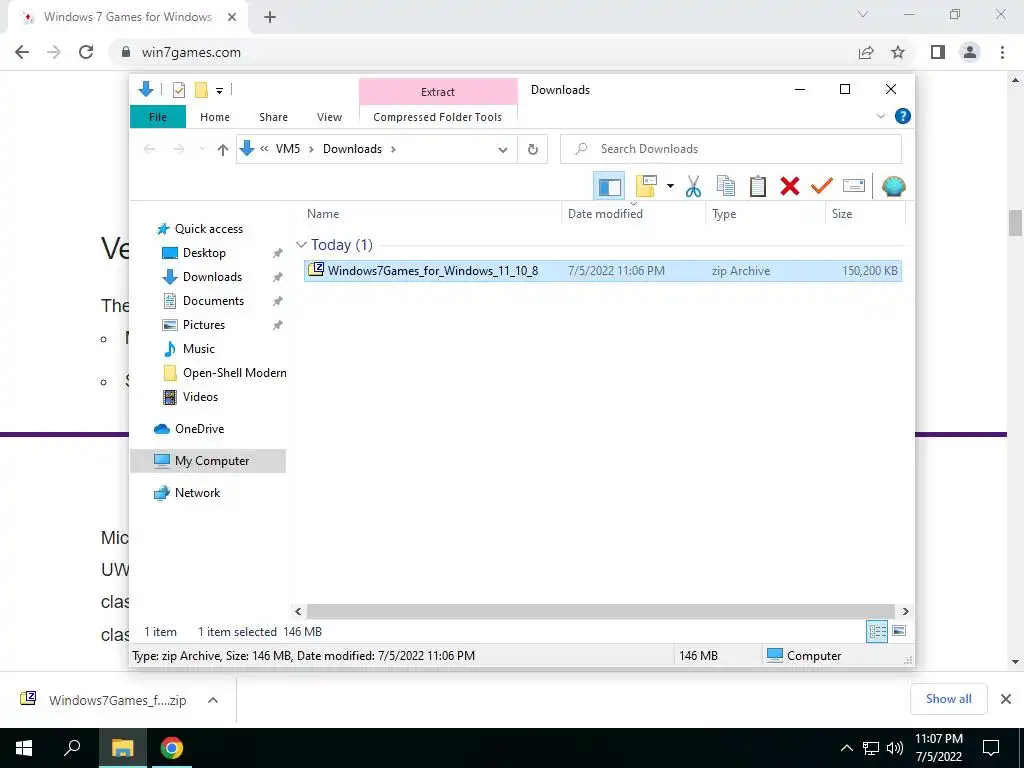Switch to large thumbnails view icon
This screenshot has height=768, width=1024.
coord(899,632)
